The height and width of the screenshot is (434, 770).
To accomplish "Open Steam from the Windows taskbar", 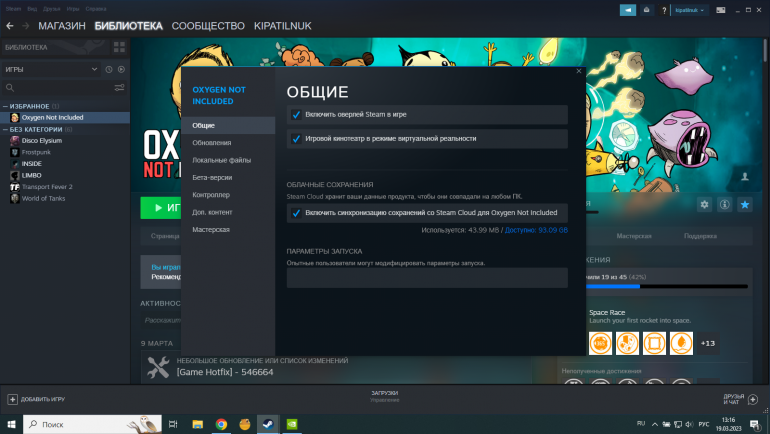I will (268, 424).
